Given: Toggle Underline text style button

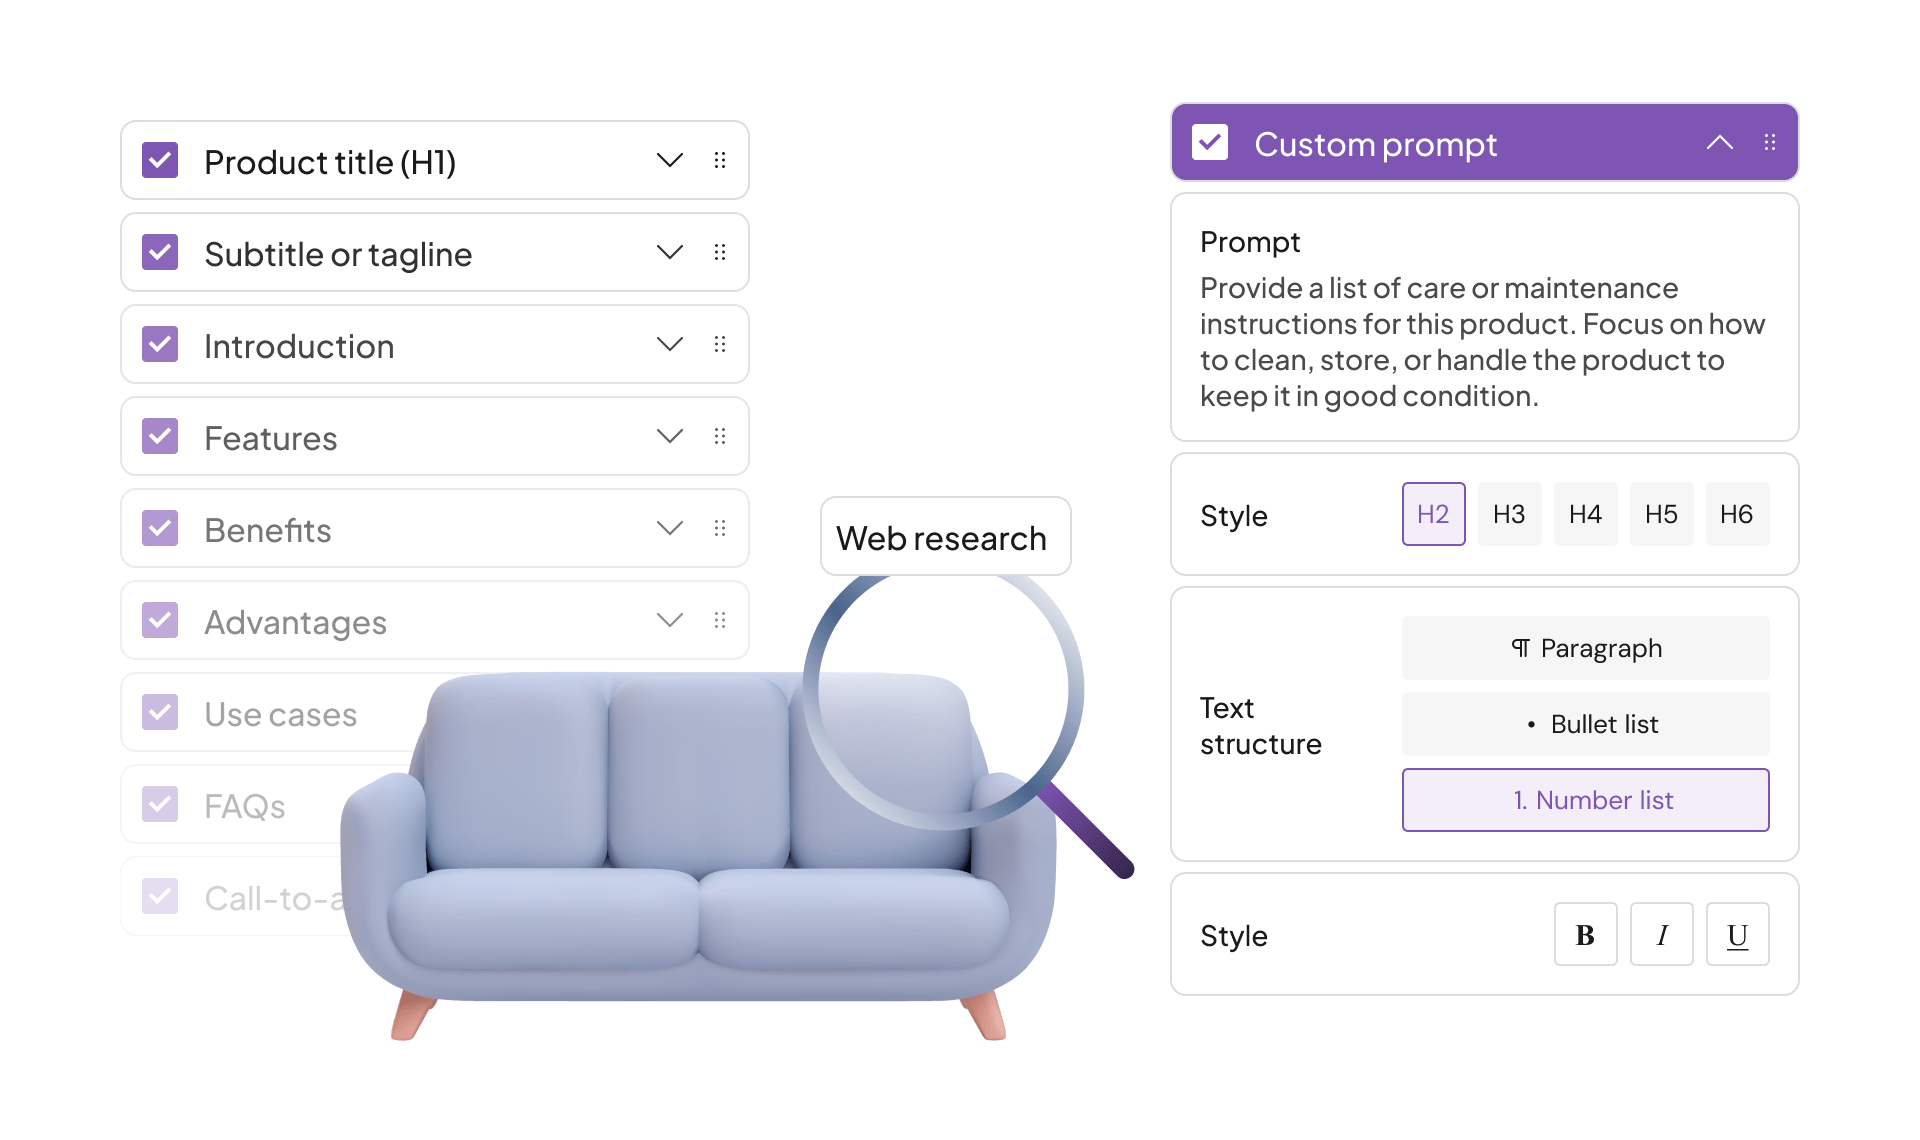Looking at the screenshot, I should [1737, 934].
